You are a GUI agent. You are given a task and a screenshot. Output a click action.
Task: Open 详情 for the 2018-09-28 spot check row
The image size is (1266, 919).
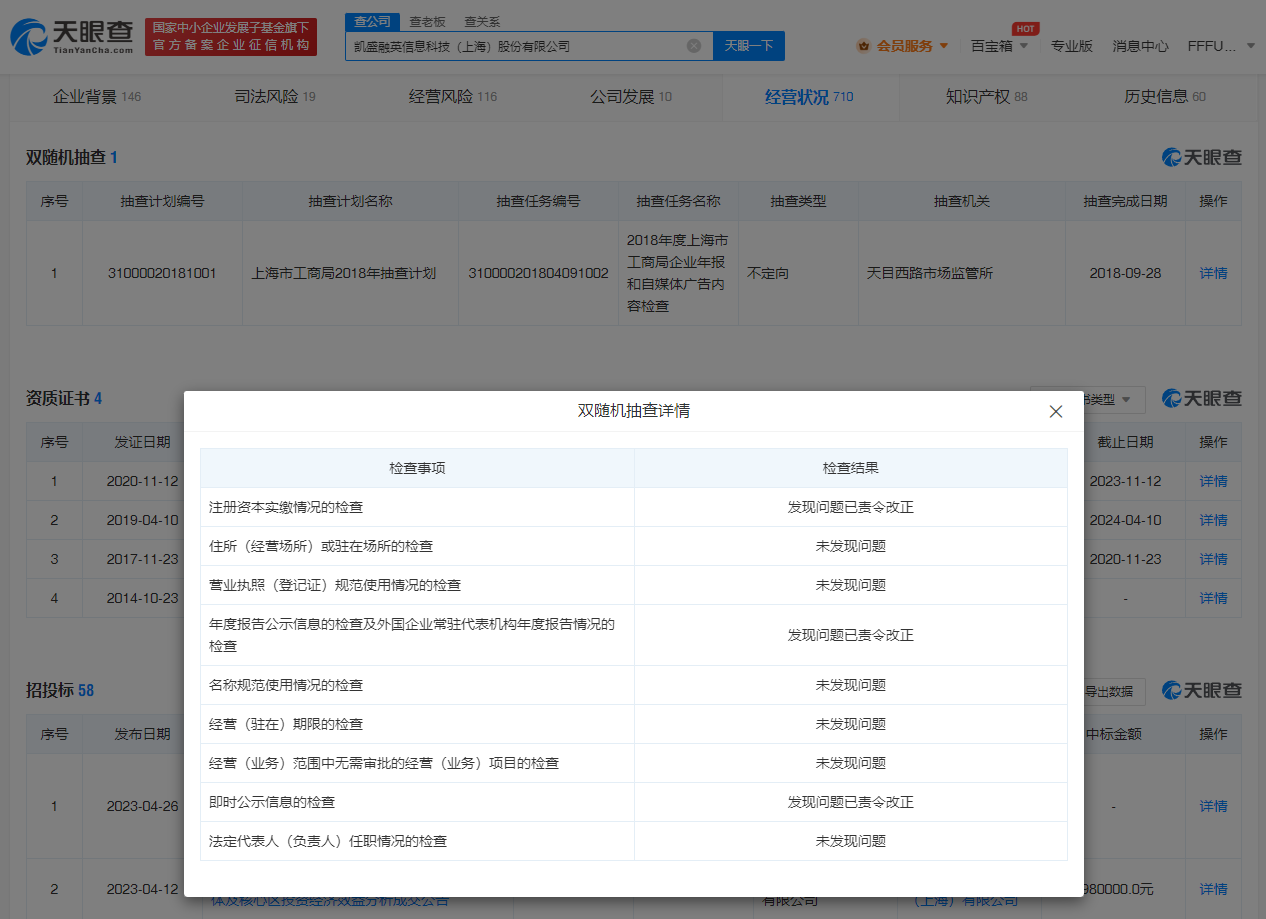[1213, 273]
